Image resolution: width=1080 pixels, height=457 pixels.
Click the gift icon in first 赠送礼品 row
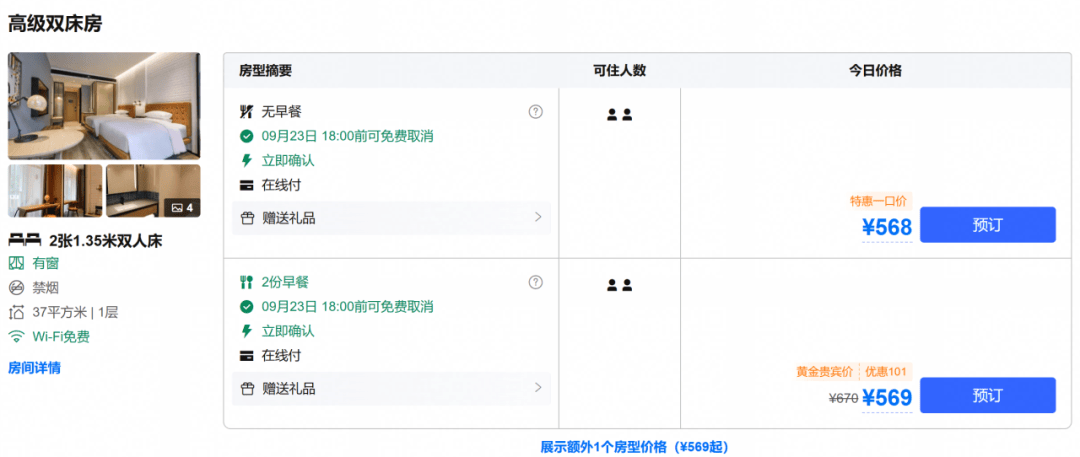point(247,219)
